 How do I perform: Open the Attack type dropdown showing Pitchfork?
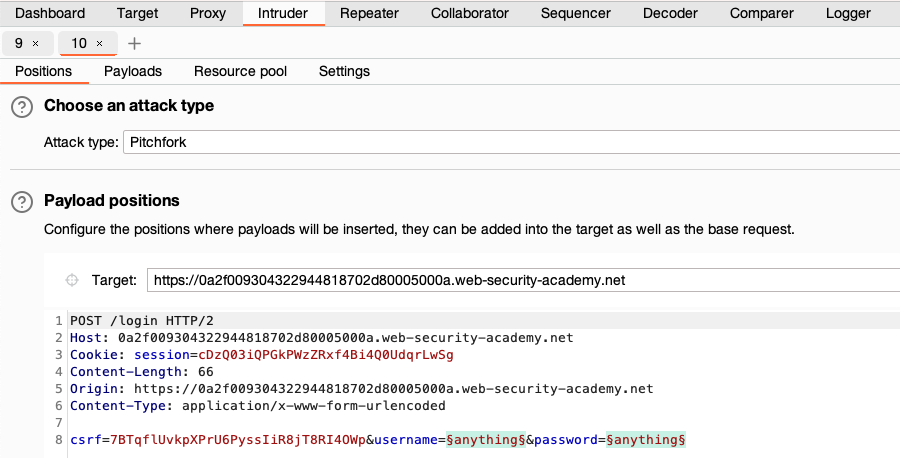point(511,142)
